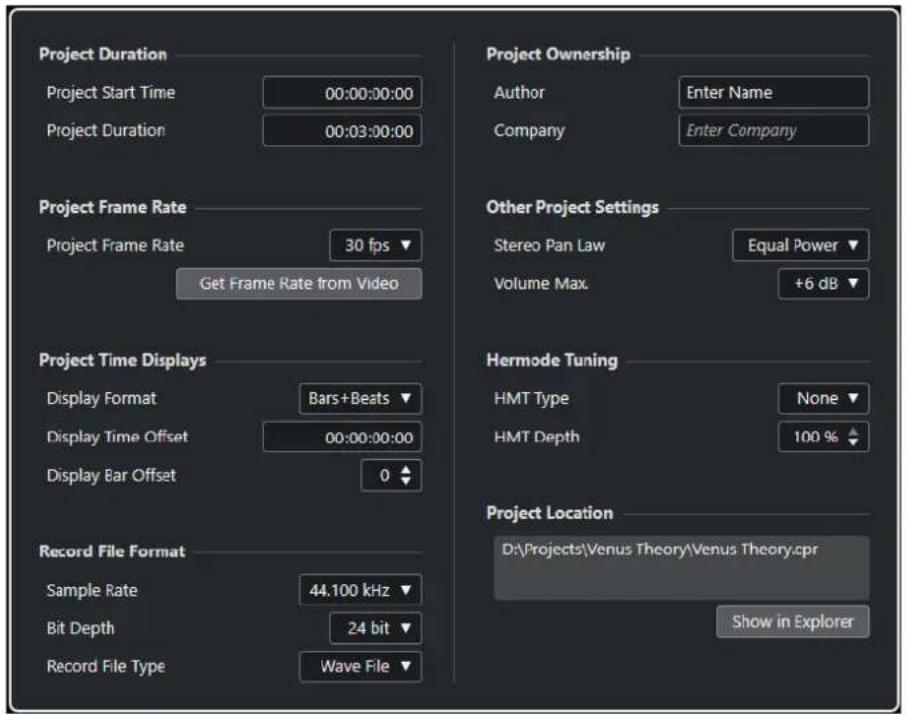Screen dimensions: 906x715
Task: Click the Display Bar Offset label
Action: [111, 476]
